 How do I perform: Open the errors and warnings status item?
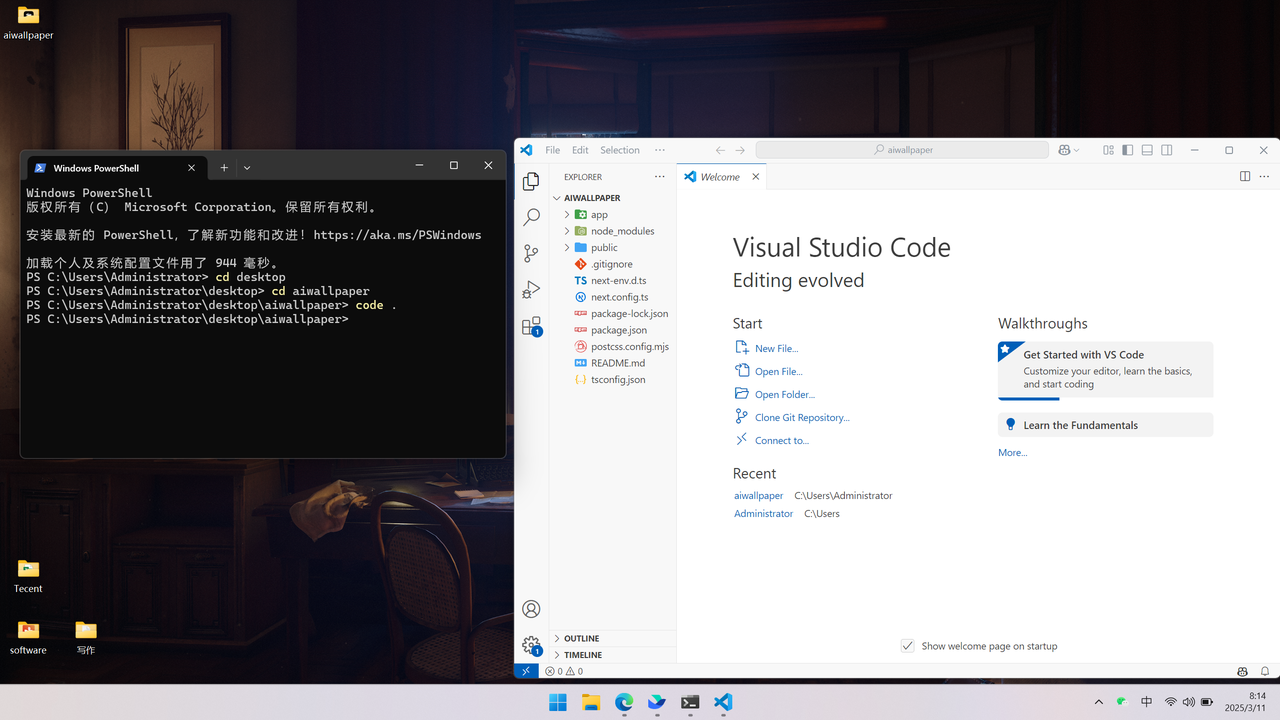pos(564,671)
